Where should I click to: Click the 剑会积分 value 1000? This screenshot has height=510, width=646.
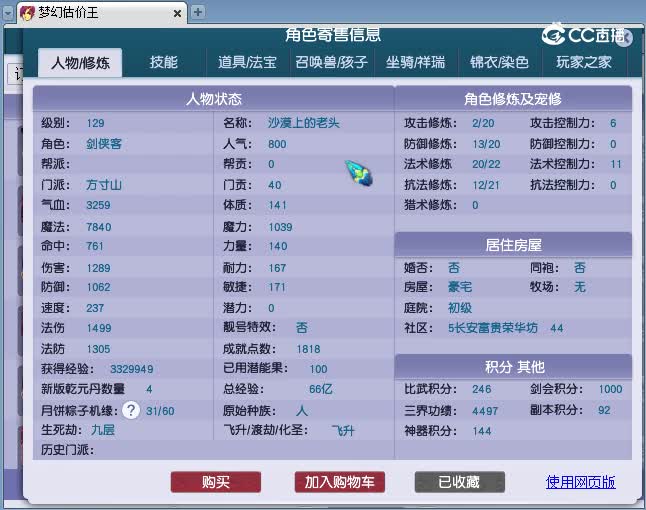[610, 389]
